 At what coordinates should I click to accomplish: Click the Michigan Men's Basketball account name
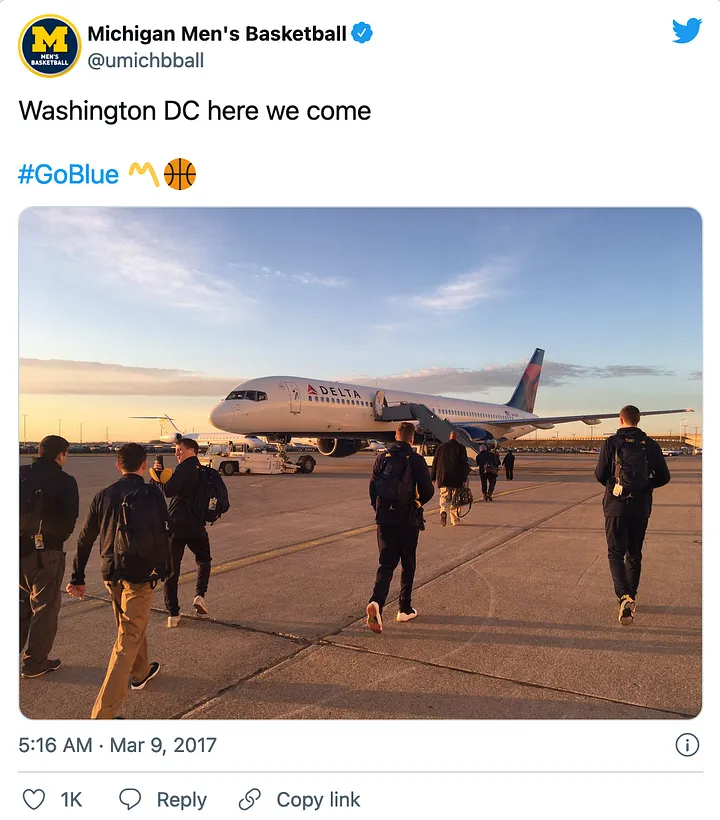click(x=217, y=33)
